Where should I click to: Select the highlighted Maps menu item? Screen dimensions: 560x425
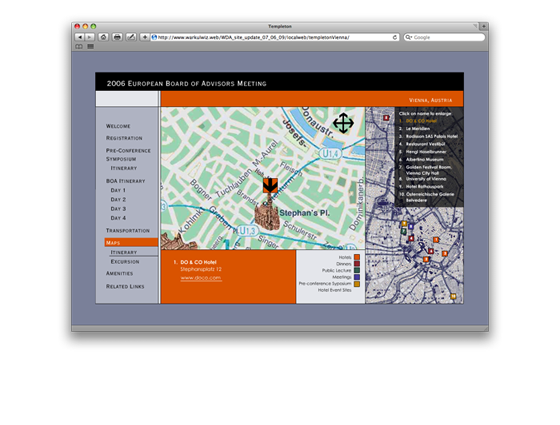click(131, 242)
